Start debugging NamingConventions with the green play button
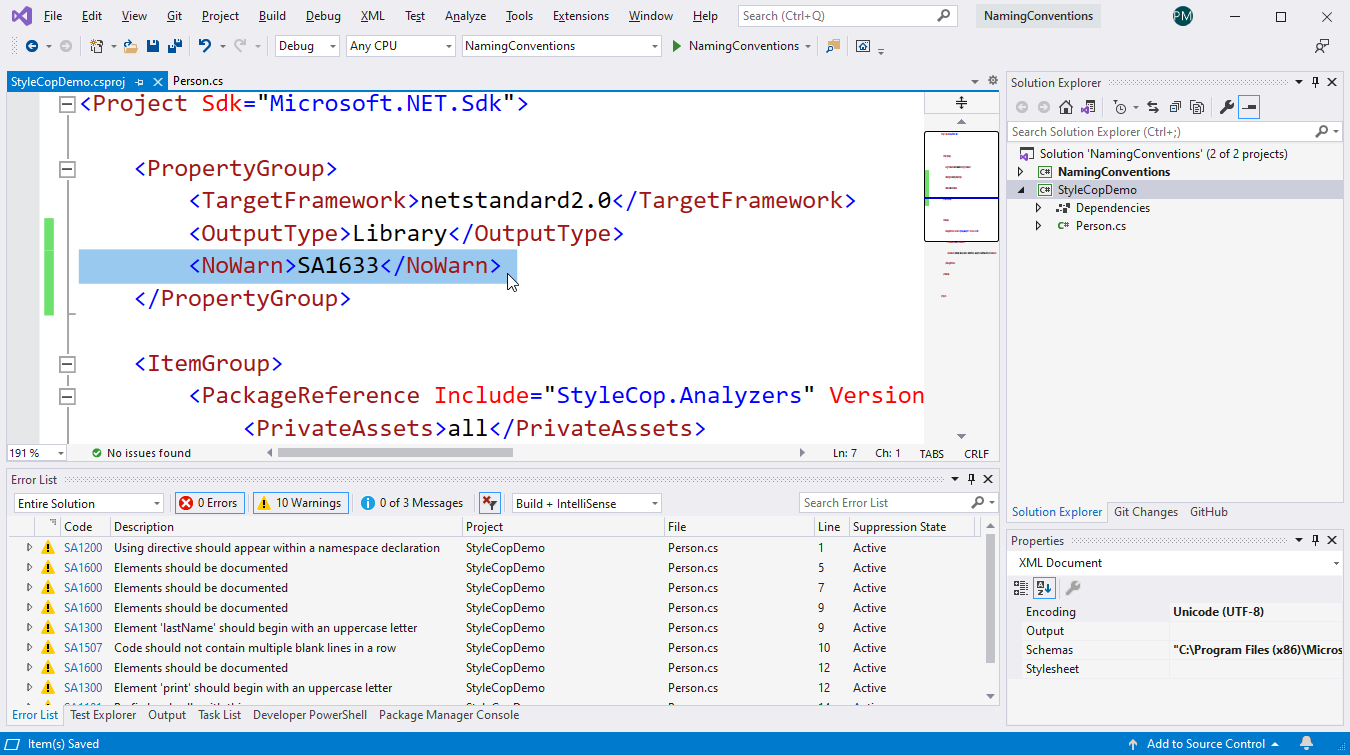The height and width of the screenshot is (755, 1350). point(677,46)
